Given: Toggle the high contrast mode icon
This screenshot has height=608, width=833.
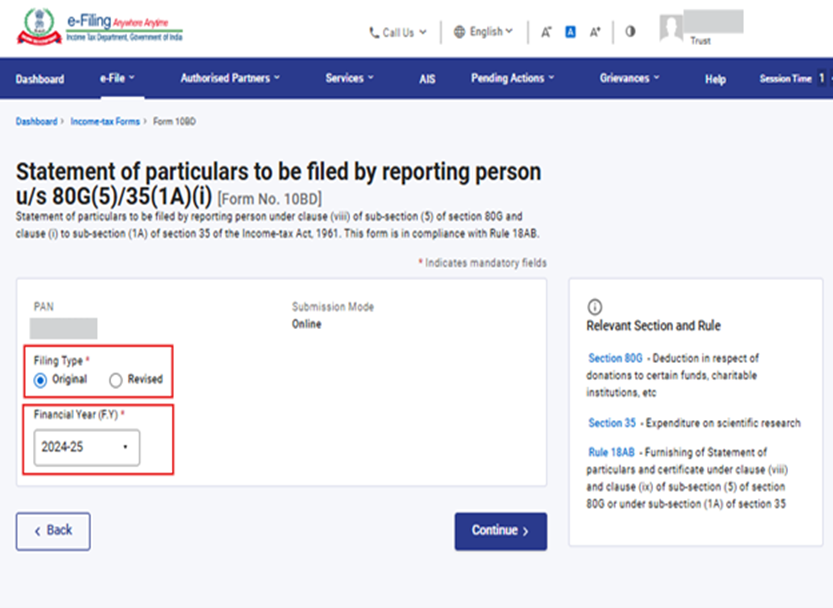Looking at the screenshot, I should tap(630, 31).
